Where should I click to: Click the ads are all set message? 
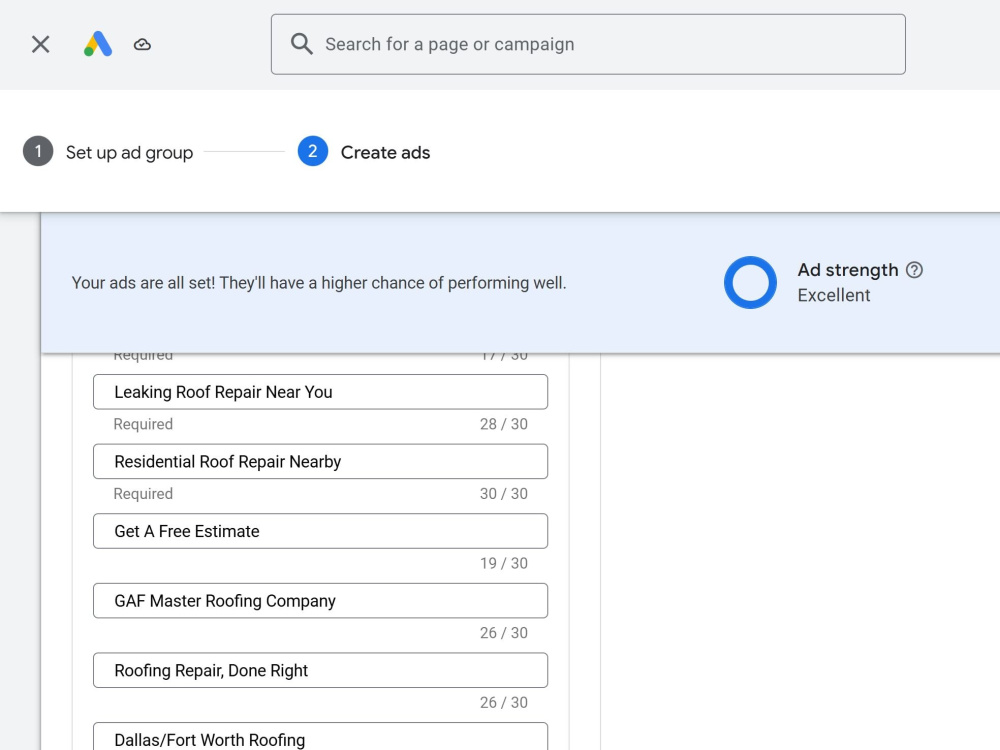tap(319, 283)
